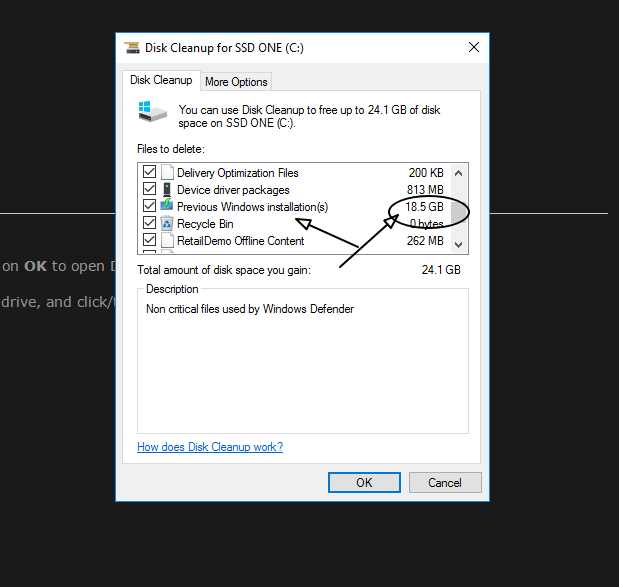The width and height of the screenshot is (619, 587).
Task: Select 'Previous Windows installation(s)' row text
Action: (252, 207)
